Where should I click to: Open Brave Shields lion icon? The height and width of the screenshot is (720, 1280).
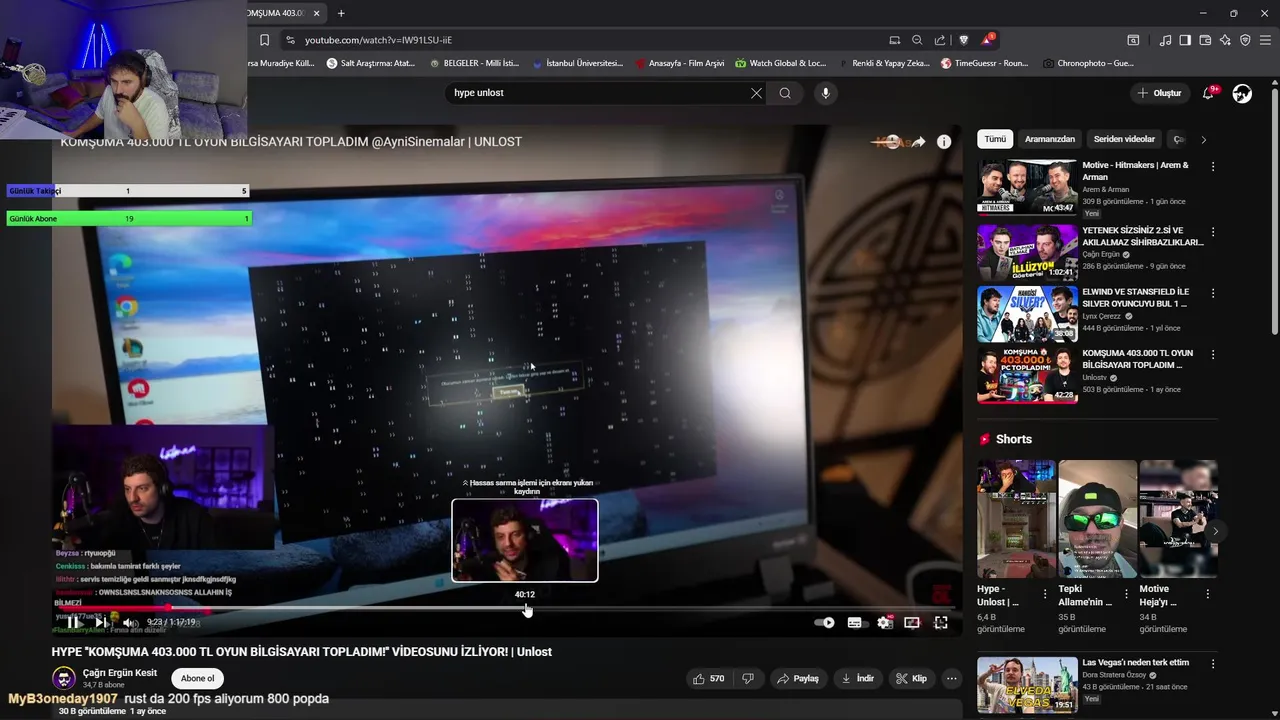[964, 40]
